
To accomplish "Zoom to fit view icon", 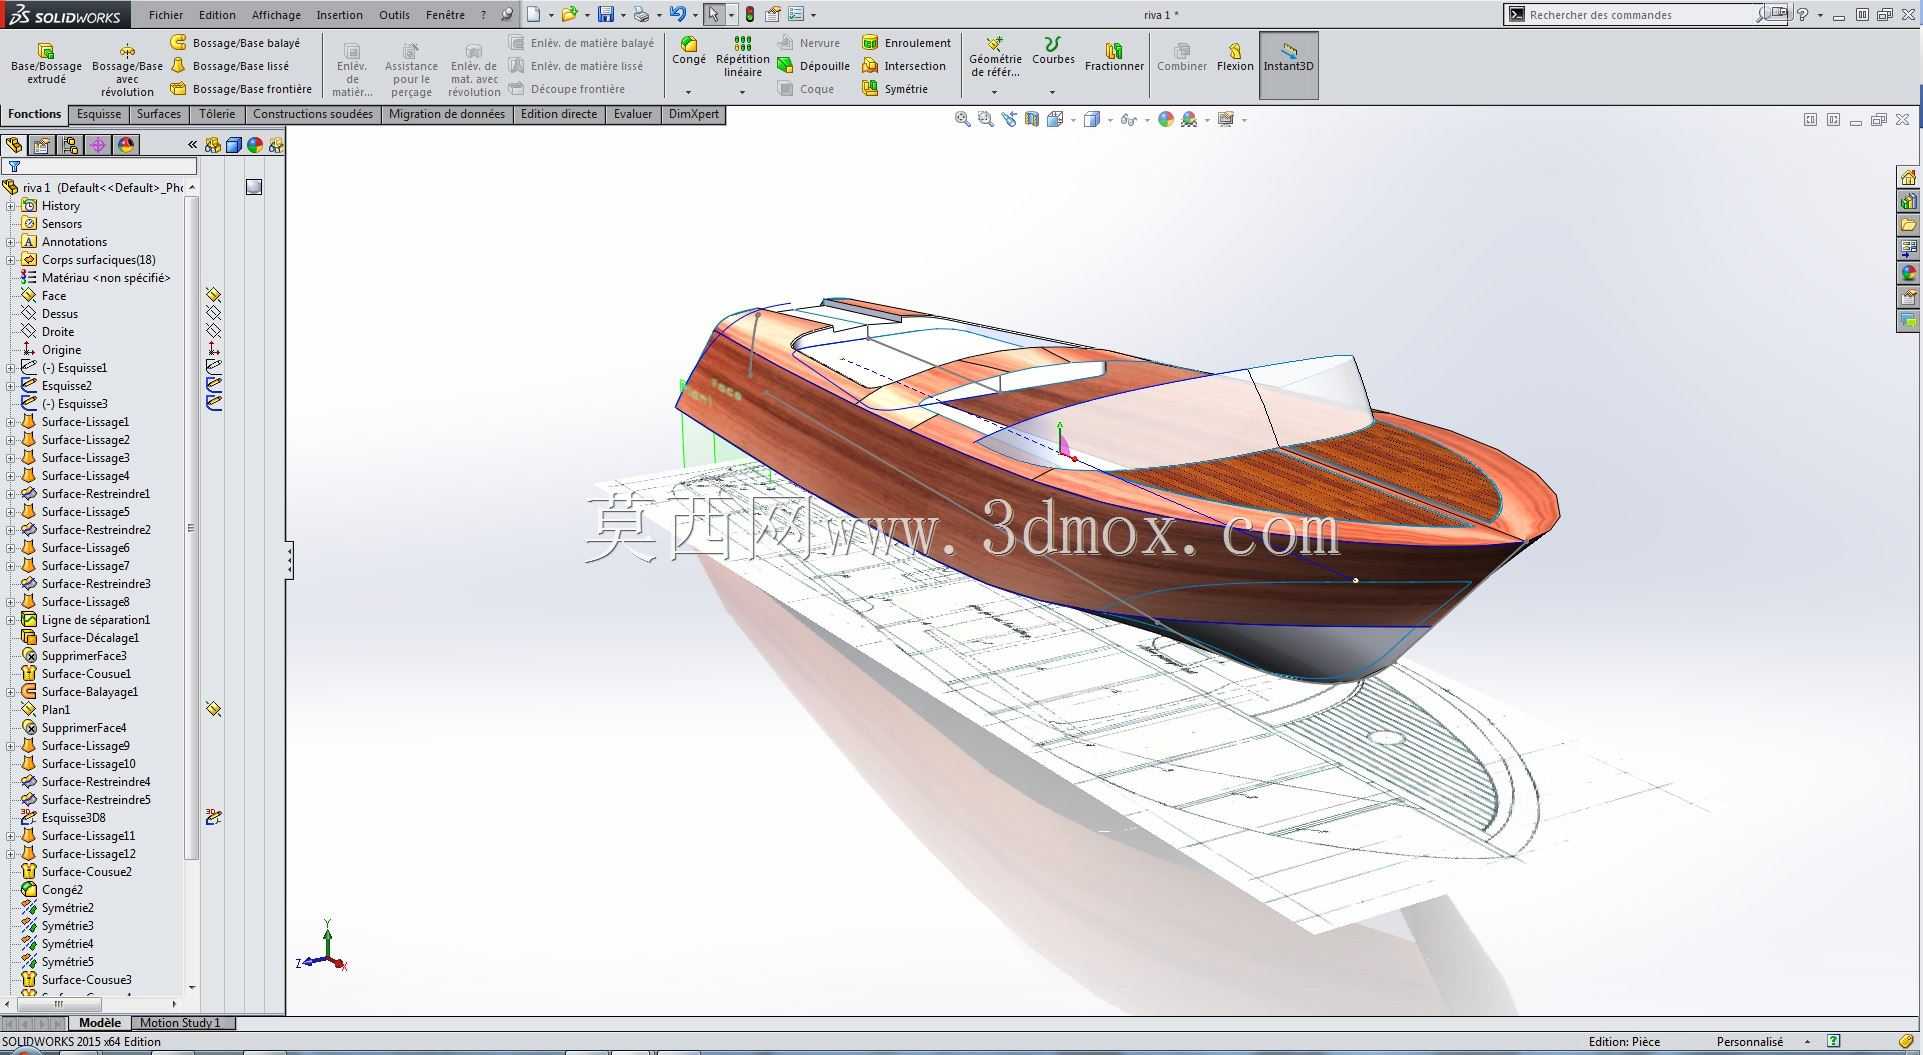I will tap(962, 119).
